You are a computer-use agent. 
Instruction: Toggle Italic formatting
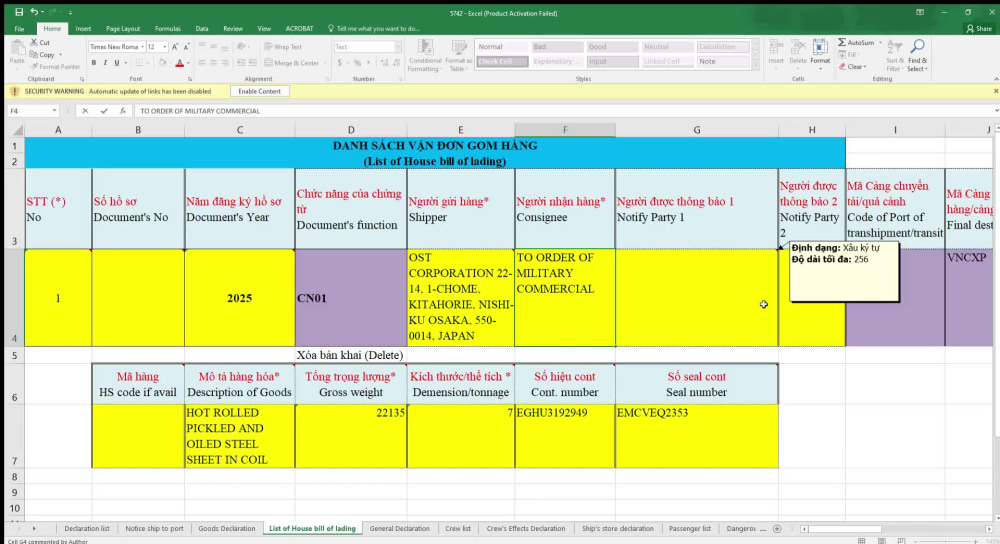coord(105,63)
